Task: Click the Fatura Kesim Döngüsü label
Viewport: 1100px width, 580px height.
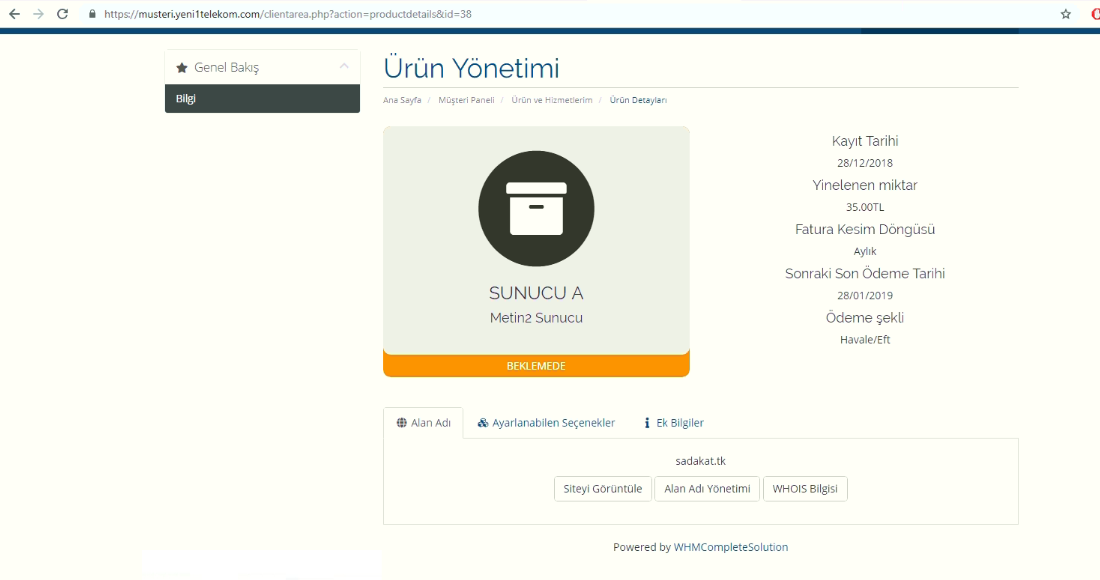Action: 864,229
